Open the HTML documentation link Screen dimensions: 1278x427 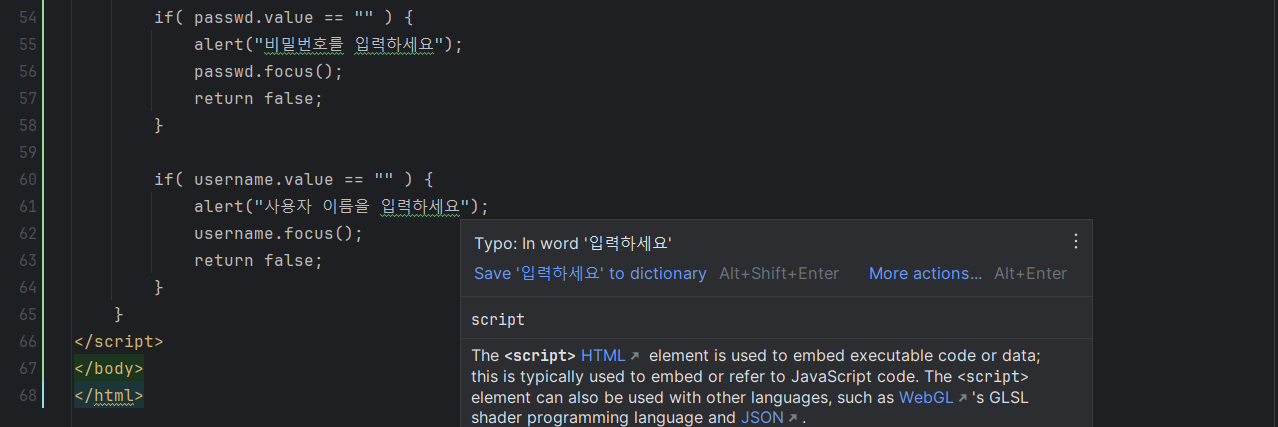(x=610, y=356)
